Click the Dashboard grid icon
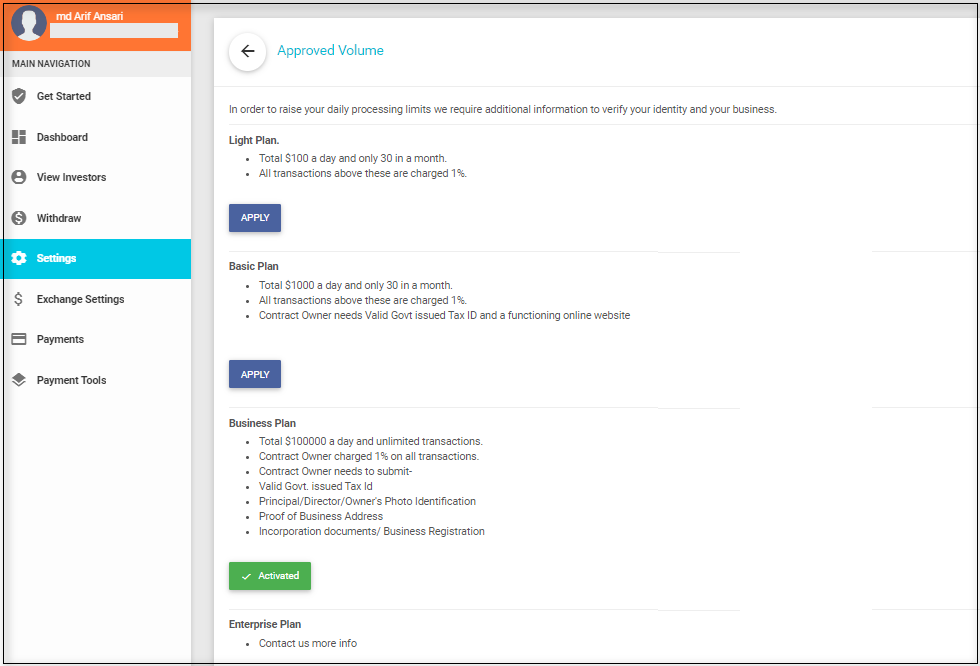Viewport: 980px width, 666px height. click(19, 137)
